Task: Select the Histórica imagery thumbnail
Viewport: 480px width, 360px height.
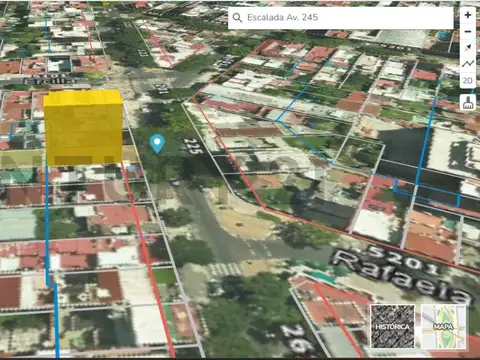Action: tap(393, 326)
